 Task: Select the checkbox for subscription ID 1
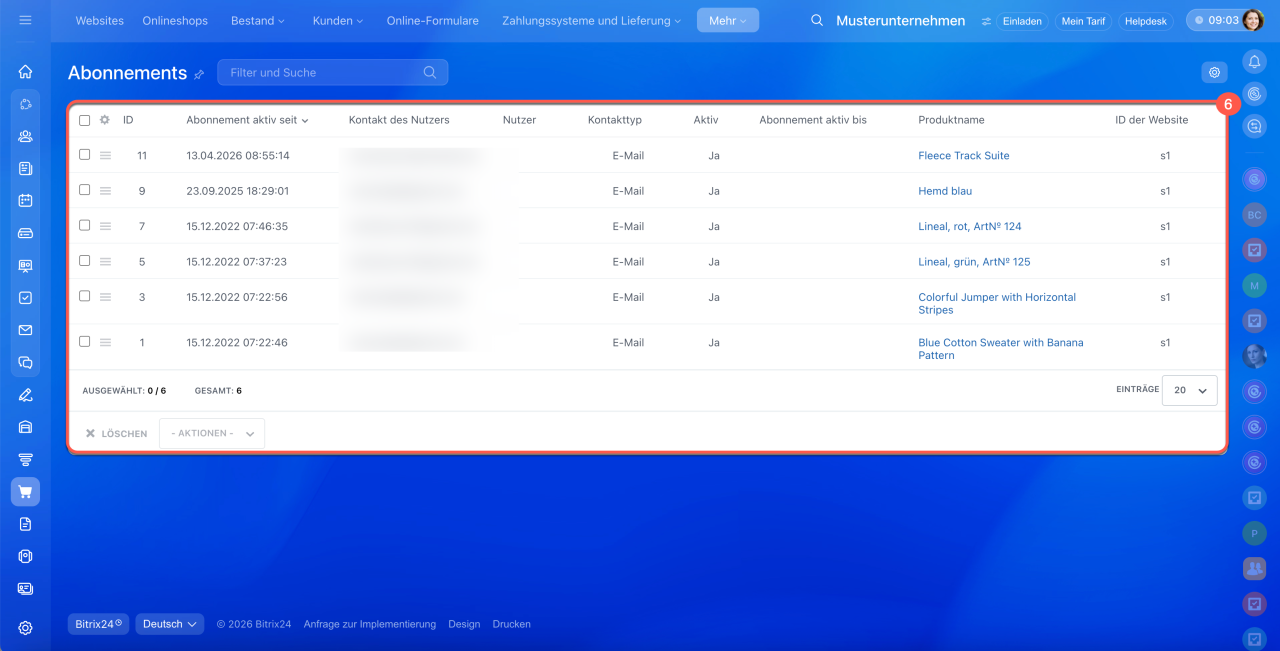(x=85, y=342)
